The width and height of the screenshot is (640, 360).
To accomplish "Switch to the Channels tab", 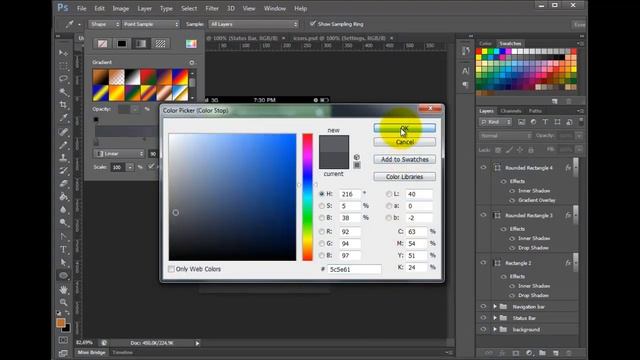I will pos(511,111).
